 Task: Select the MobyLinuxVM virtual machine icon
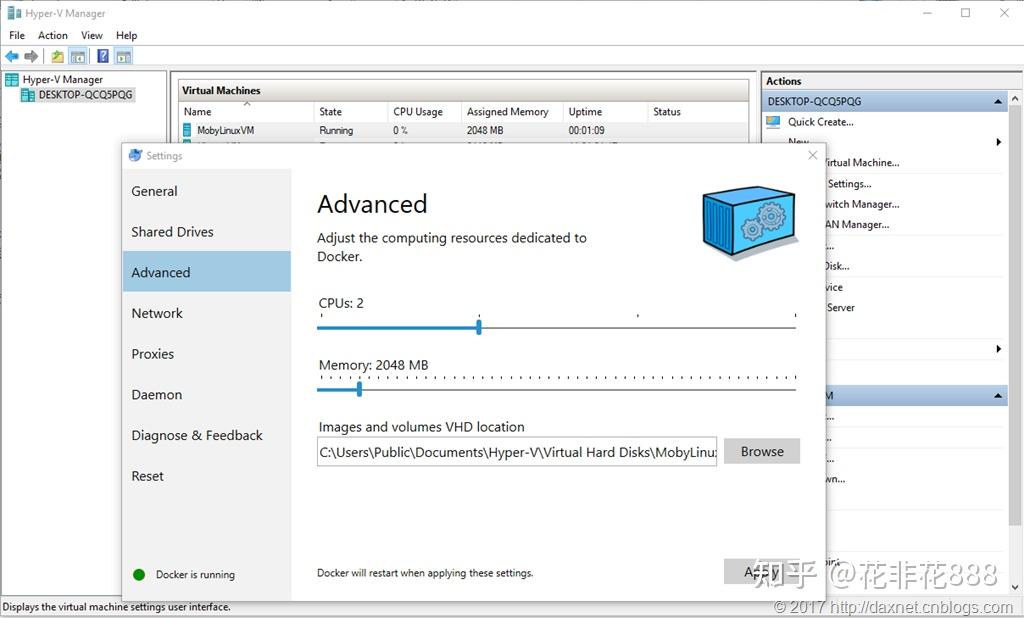click(187, 130)
